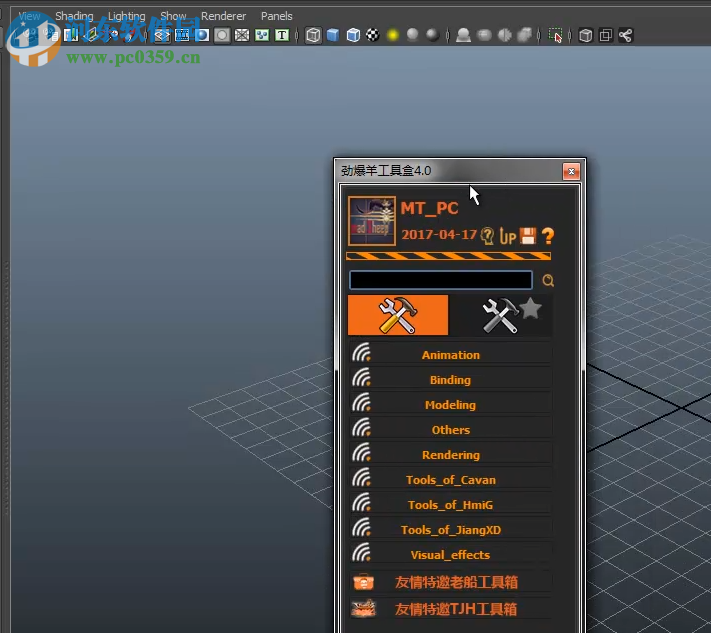Turn on use all lights yellow icon
Screen dimensions: 711x633
(x=393, y=35)
